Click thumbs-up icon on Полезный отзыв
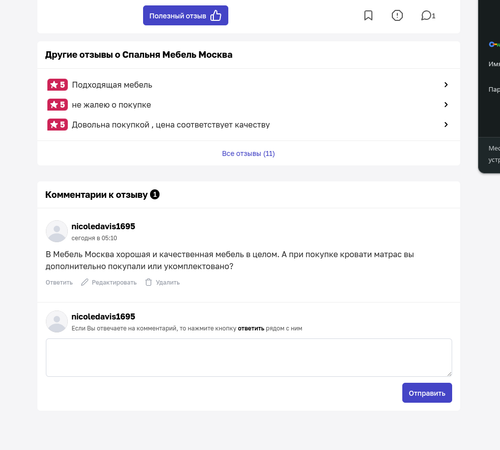 [x=216, y=15]
